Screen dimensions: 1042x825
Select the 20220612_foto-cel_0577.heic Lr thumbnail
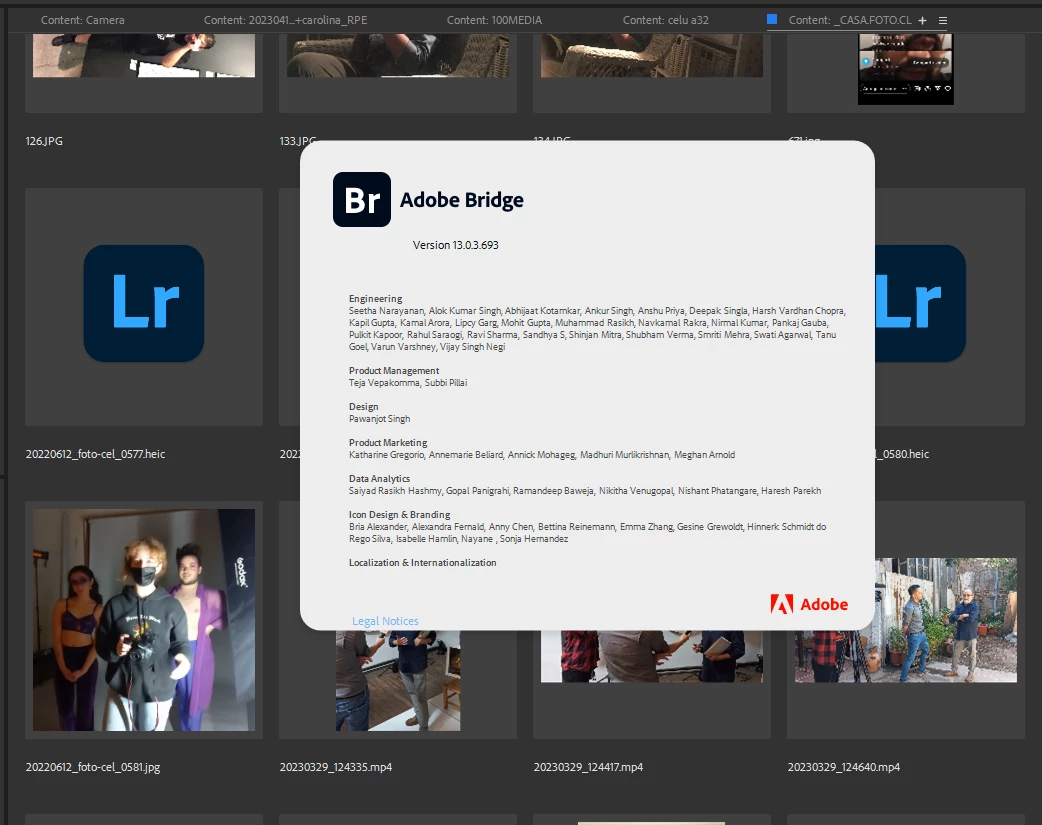tap(144, 304)
